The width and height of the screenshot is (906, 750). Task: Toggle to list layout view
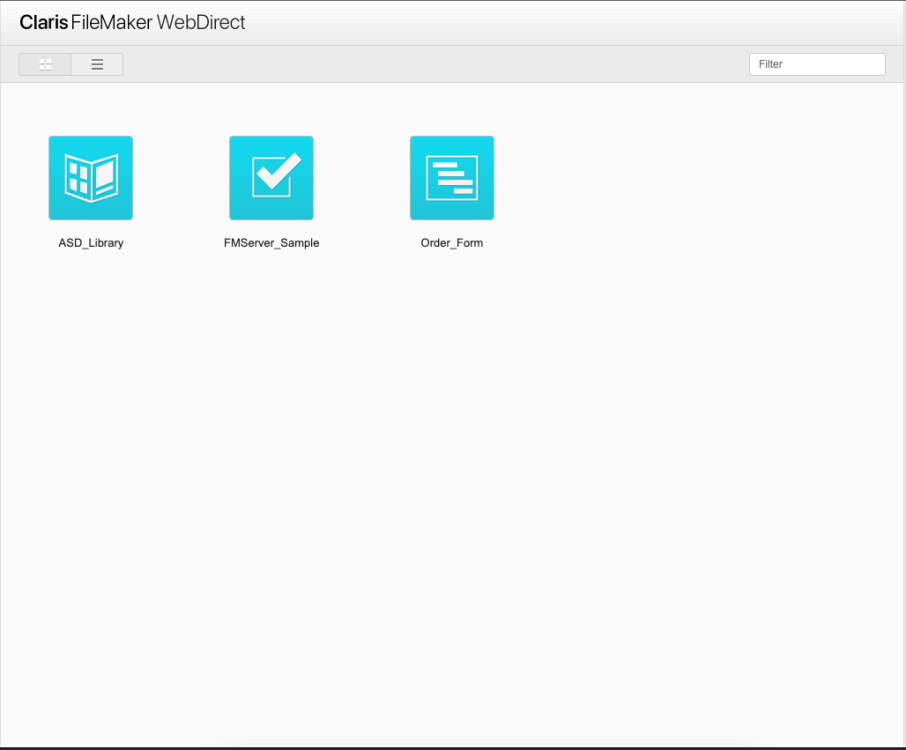[x=97, y=64]
